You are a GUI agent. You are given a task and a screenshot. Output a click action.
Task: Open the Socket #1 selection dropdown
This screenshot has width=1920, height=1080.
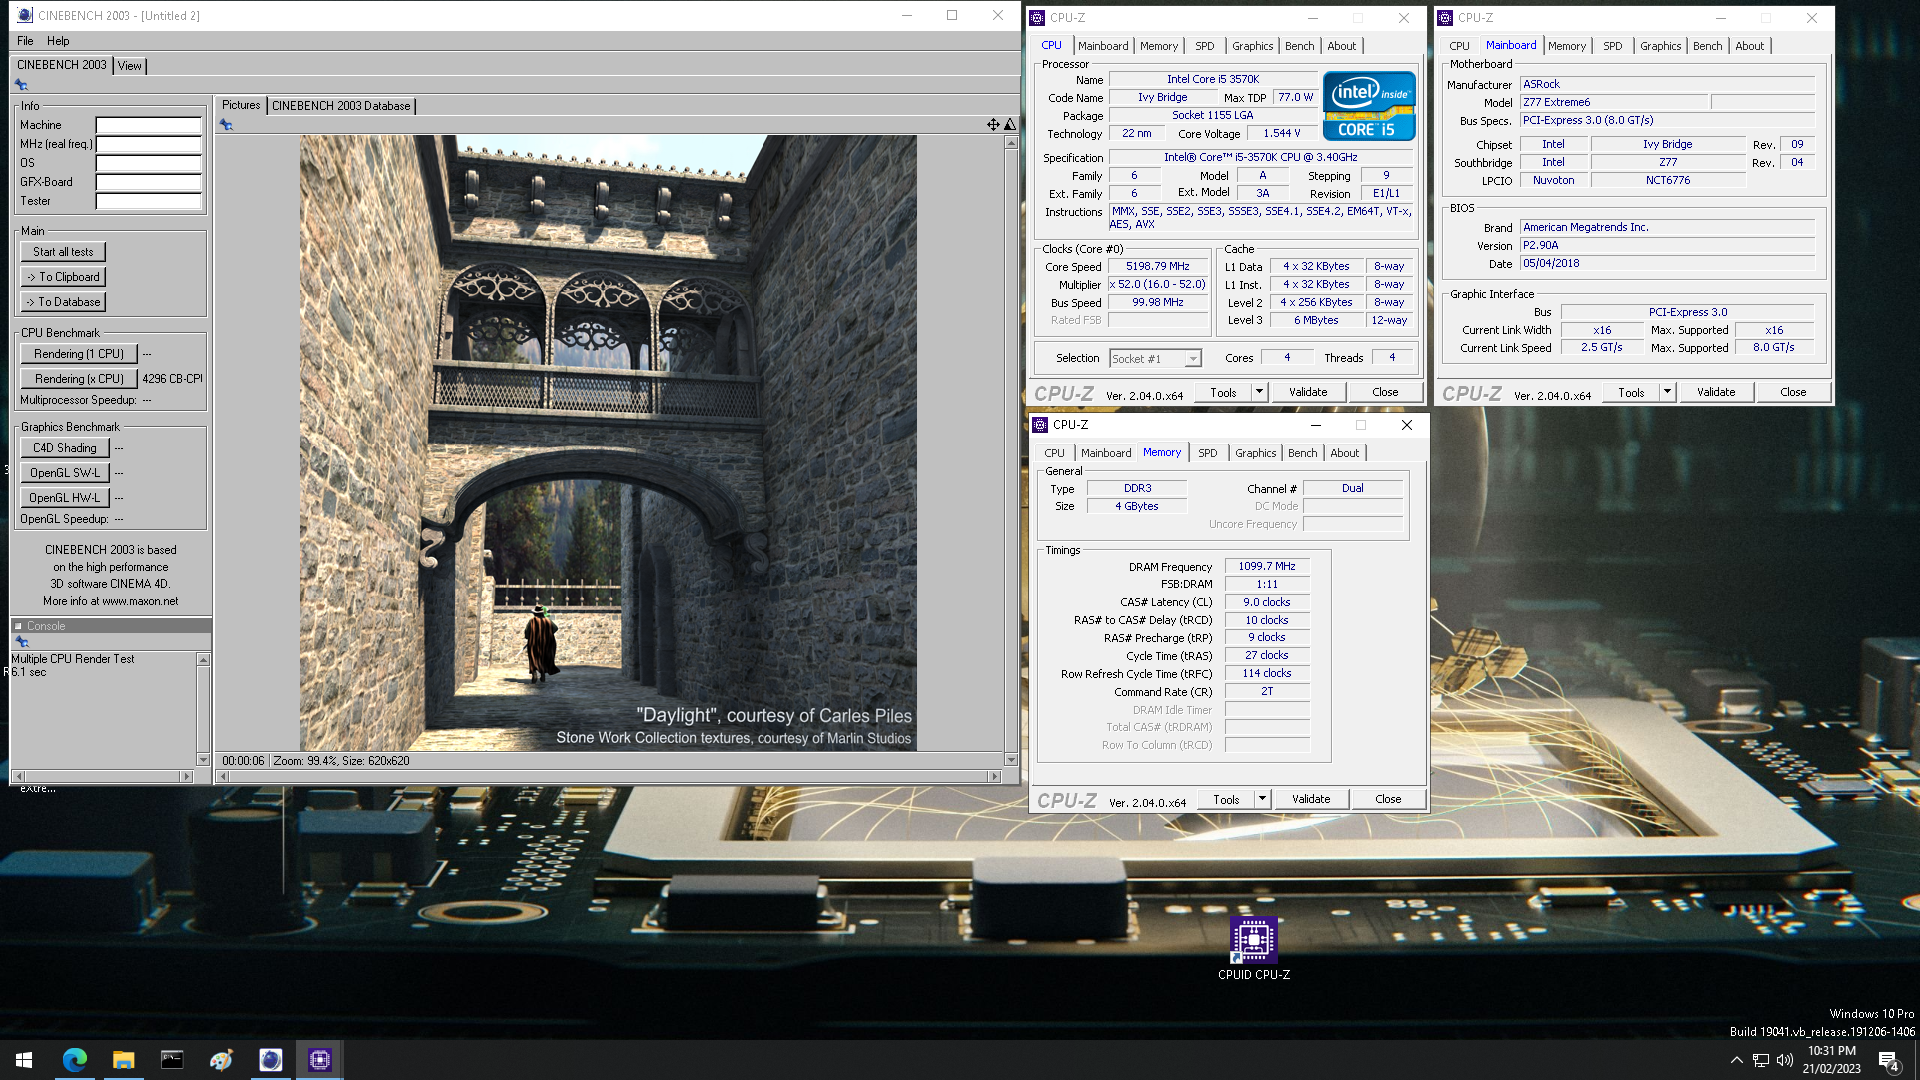point(1154,358)
